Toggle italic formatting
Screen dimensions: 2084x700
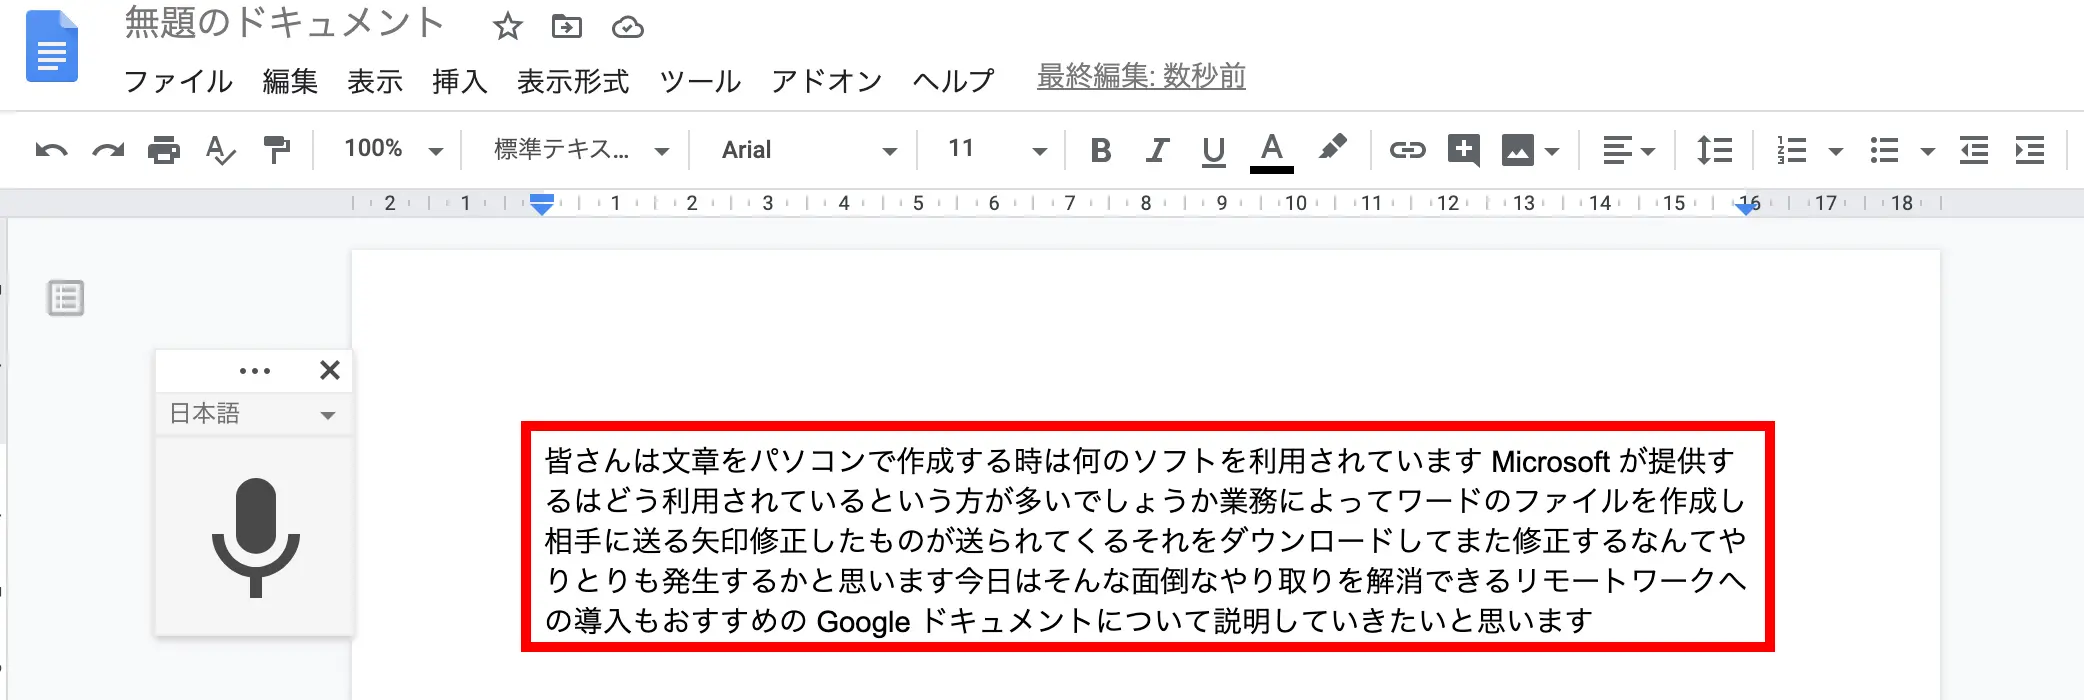tap(1157, 150)
